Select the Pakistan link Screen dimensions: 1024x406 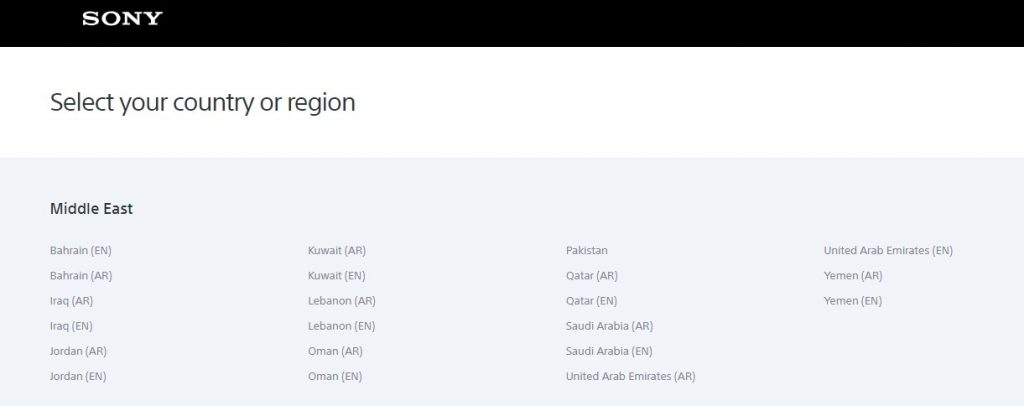[586, 251]
